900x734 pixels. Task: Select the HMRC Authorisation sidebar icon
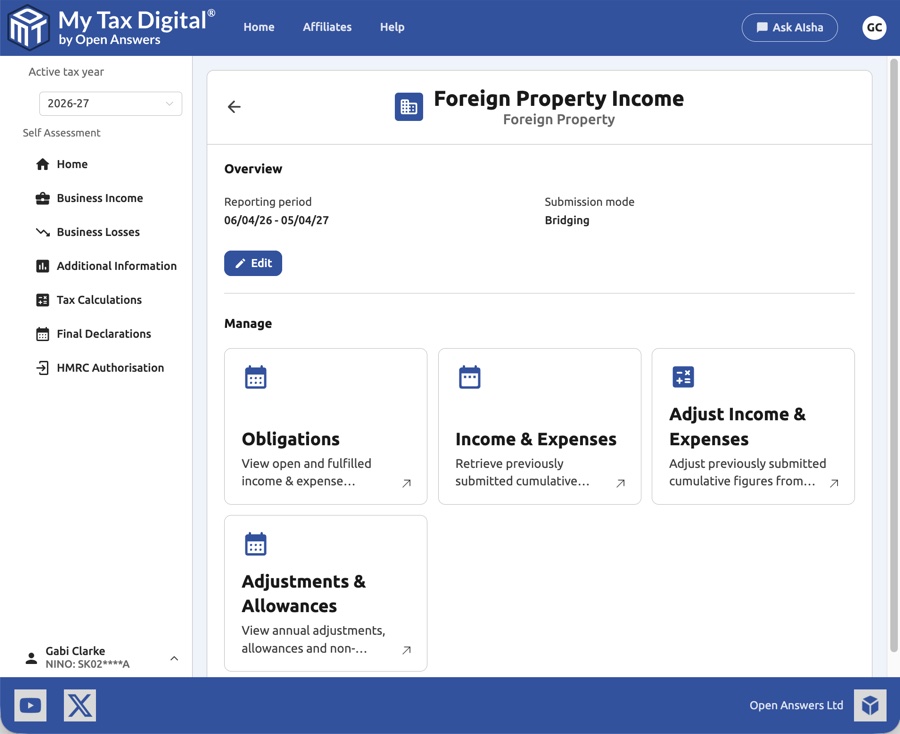[42, 367]
